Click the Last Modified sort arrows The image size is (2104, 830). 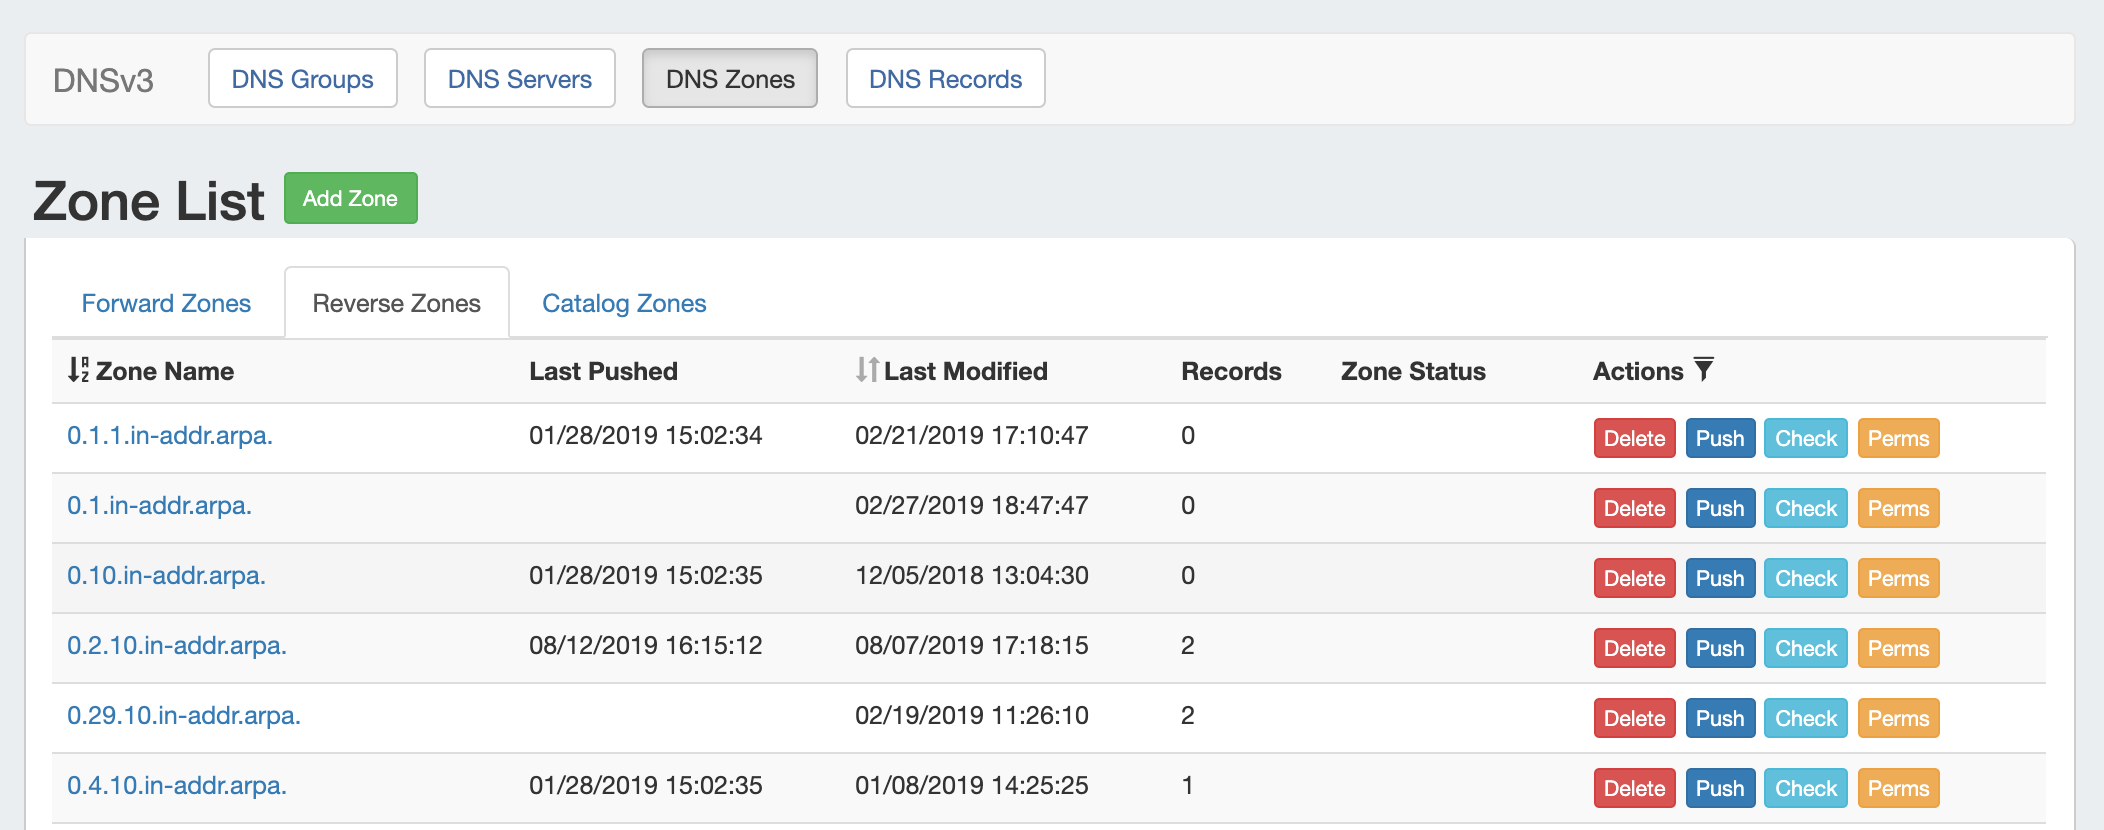coord(866,370)
